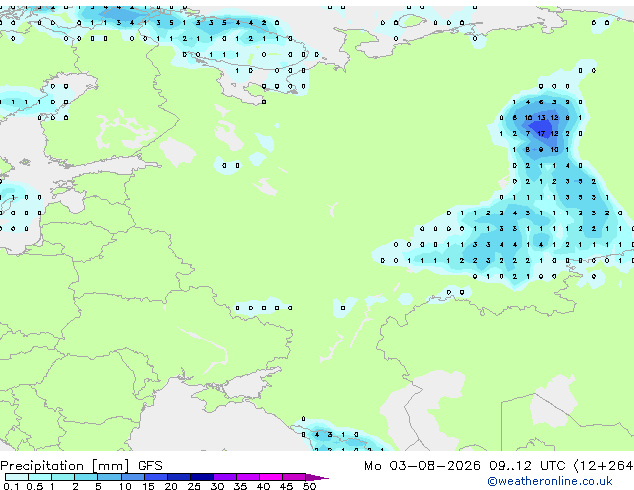This screenshot has width=634, height=490.
Task: Click the "Precipitation [mm]" title text
Action: coord(65,466)
